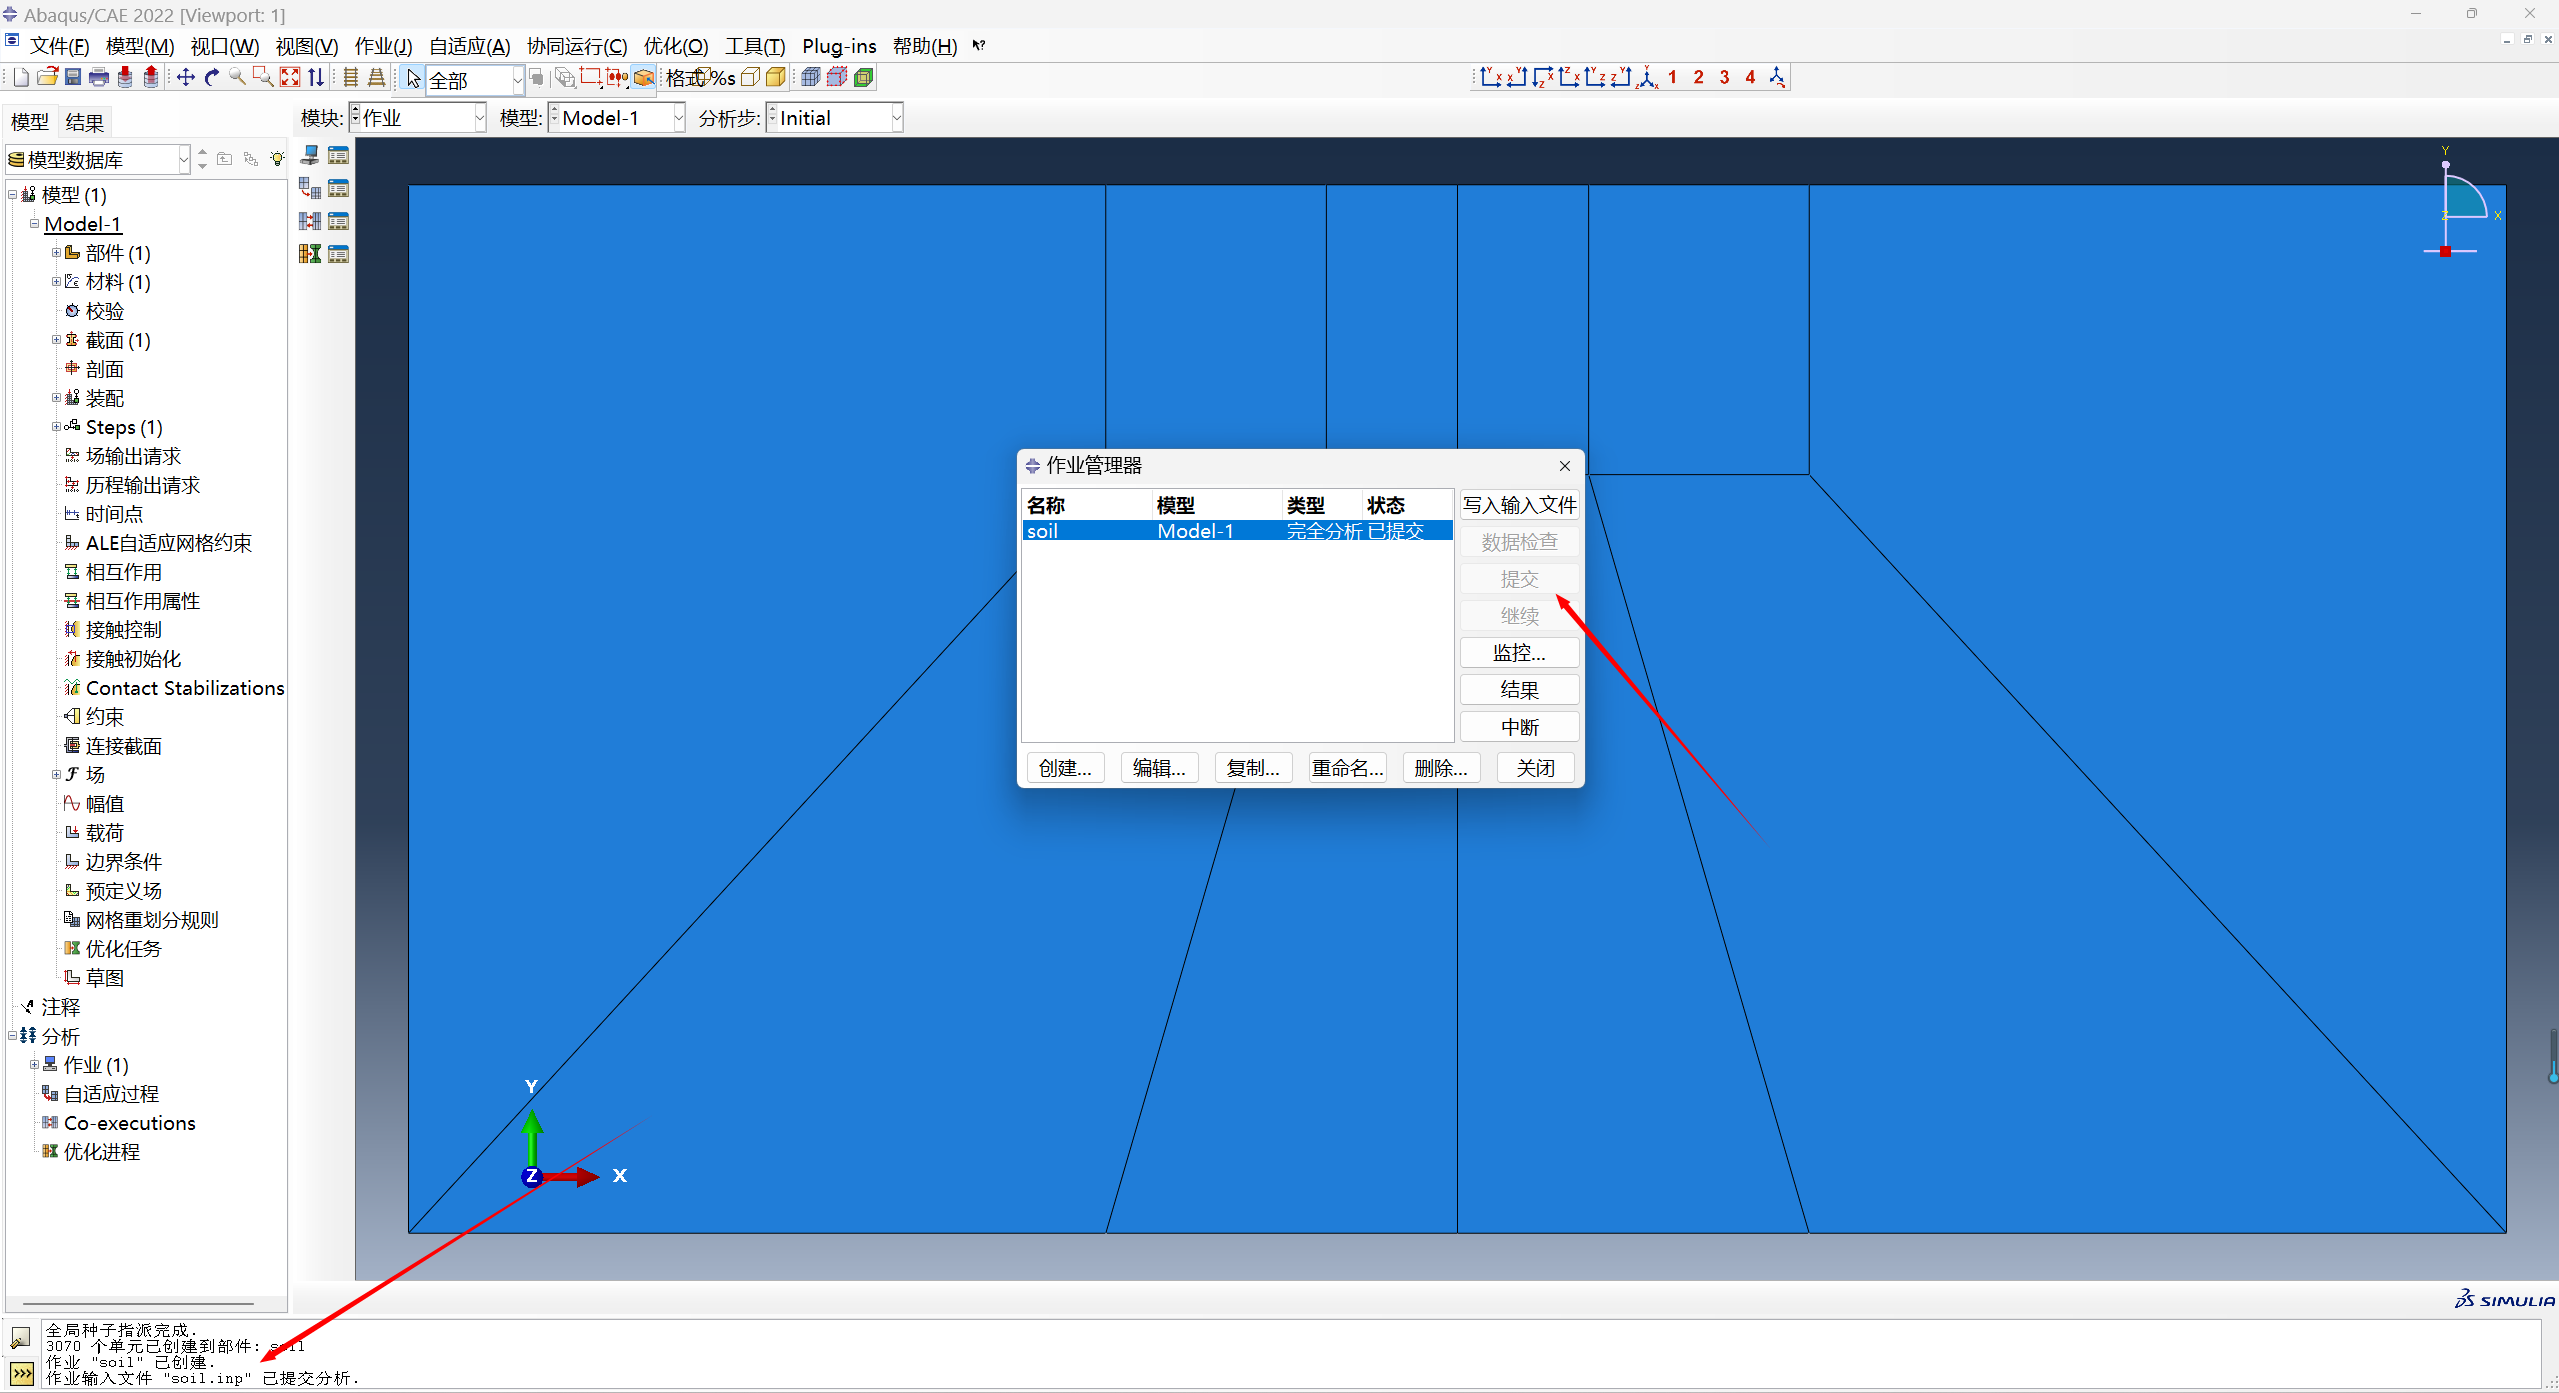Click the 删除... button
Screen dimensions: 2559x1393
[x=1441, y=768]
